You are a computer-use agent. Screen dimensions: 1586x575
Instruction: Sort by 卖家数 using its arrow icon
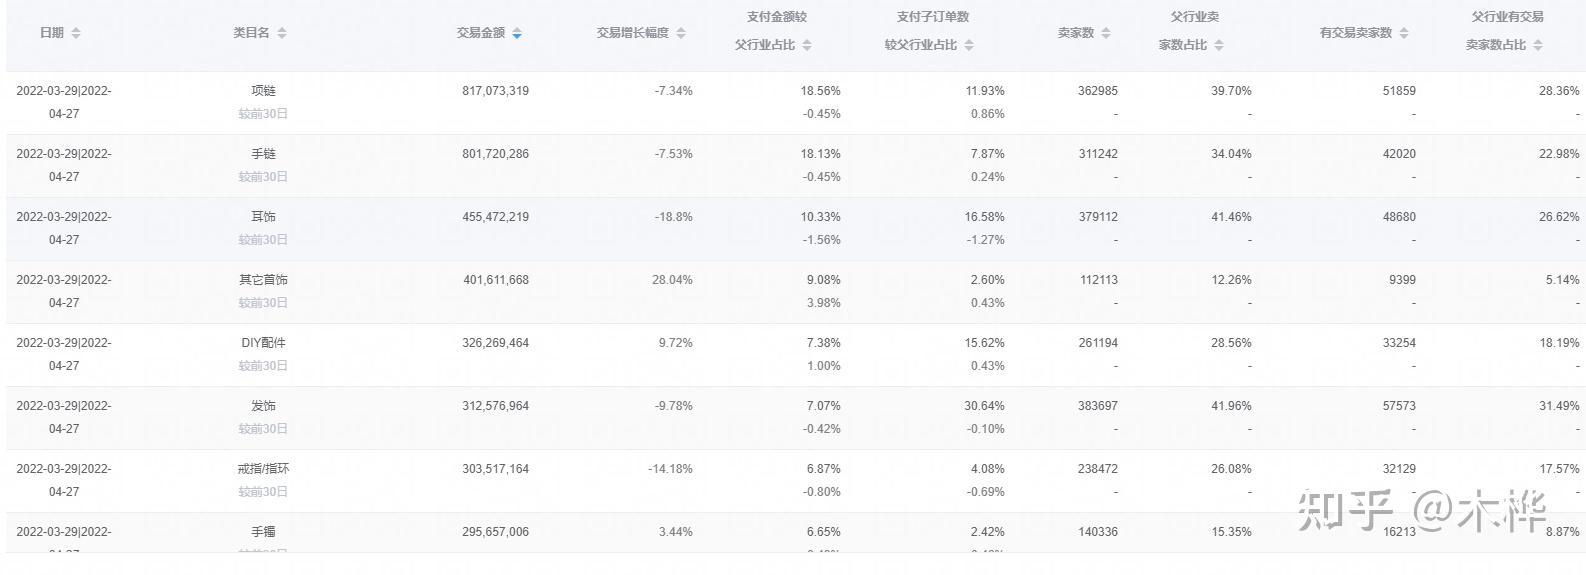(1106, 33)
